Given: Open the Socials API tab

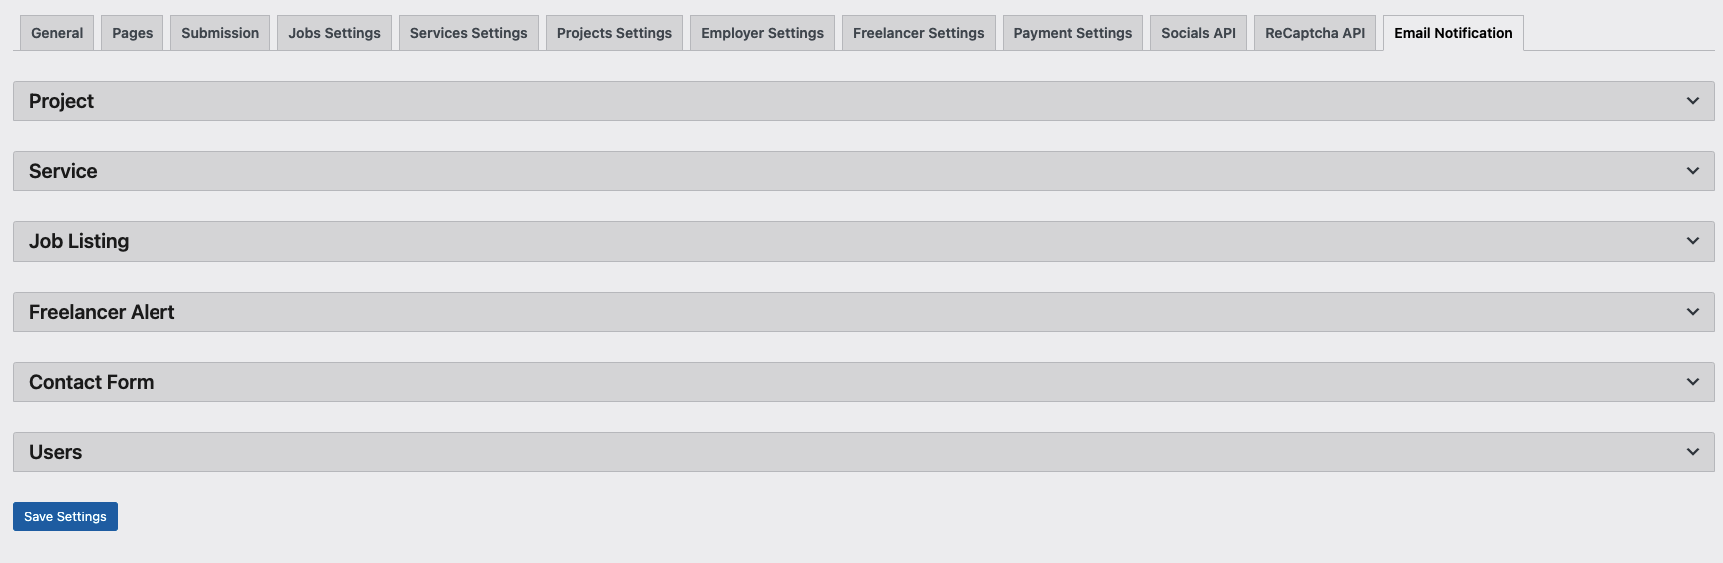Looking at the screenshot, I should [x=1198, y=33].
